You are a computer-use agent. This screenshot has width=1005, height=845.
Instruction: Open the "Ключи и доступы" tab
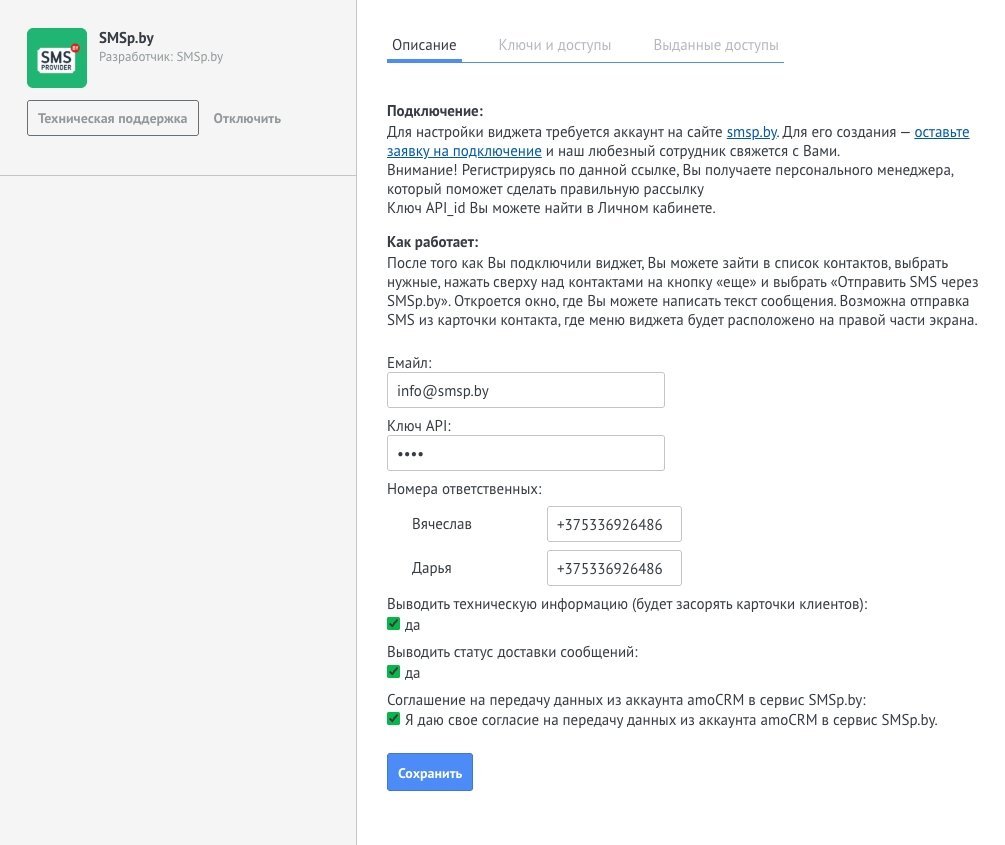pos(554,45)
